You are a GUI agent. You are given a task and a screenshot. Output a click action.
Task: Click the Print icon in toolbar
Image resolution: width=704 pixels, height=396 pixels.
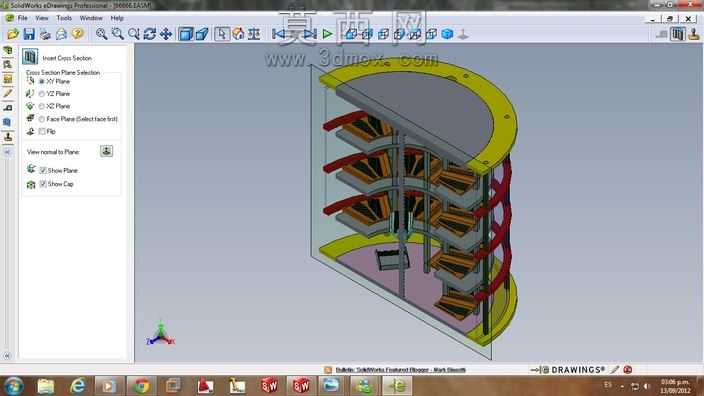point(45,34)
